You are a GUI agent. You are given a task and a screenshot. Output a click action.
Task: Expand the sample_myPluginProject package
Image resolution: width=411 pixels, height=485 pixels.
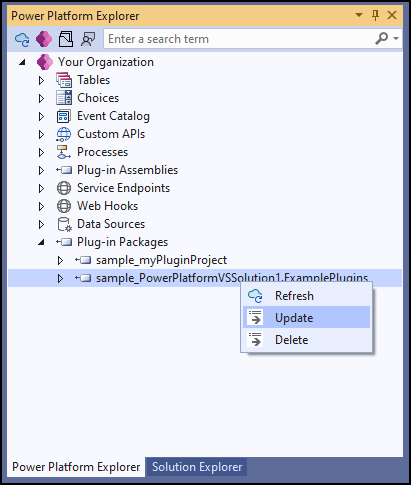click(60, 260)
